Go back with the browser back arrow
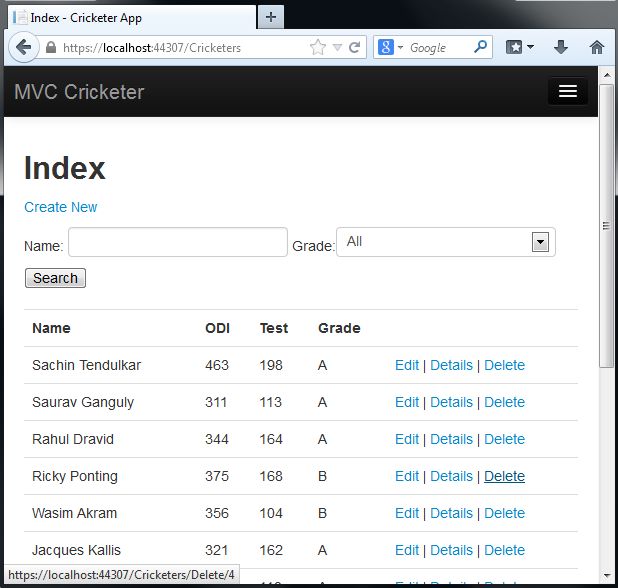This screenshot has height=588, width=618. (24, 48)
